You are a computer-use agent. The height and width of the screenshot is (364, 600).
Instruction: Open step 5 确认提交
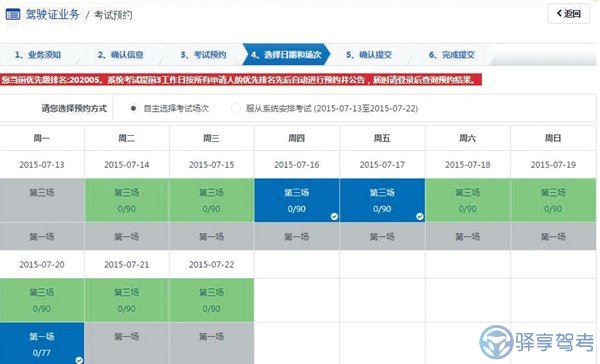[x=369, y=55]
